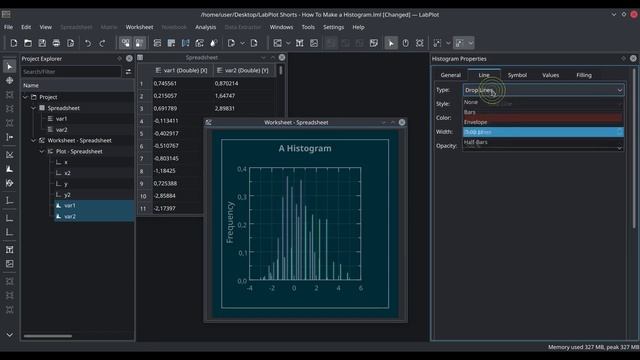Undo the last action via toolbar
Screen dimensions: 640x360
tap(88, 43)
